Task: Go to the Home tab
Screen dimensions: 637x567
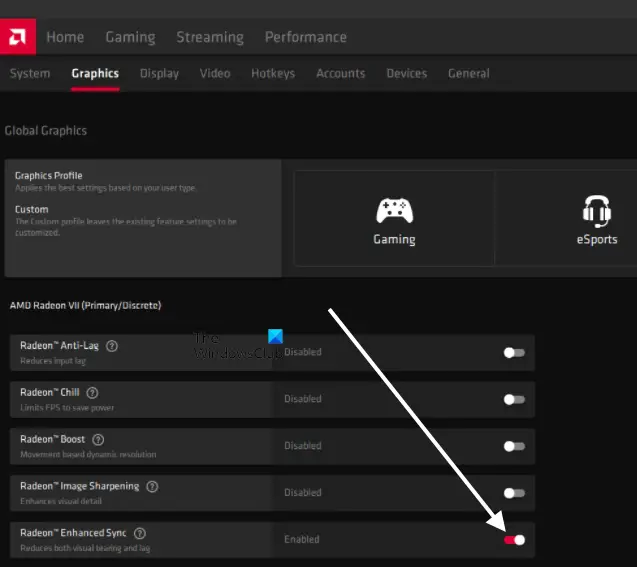Action: (65, 37)
